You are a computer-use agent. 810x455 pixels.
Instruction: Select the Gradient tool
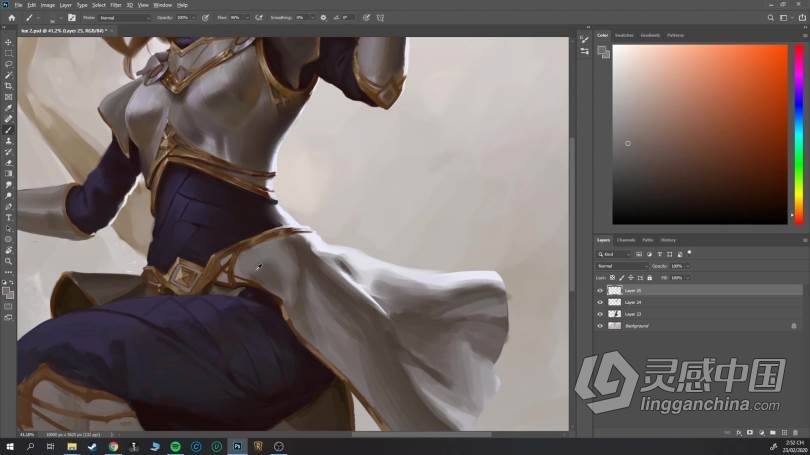tap(8, 174)
